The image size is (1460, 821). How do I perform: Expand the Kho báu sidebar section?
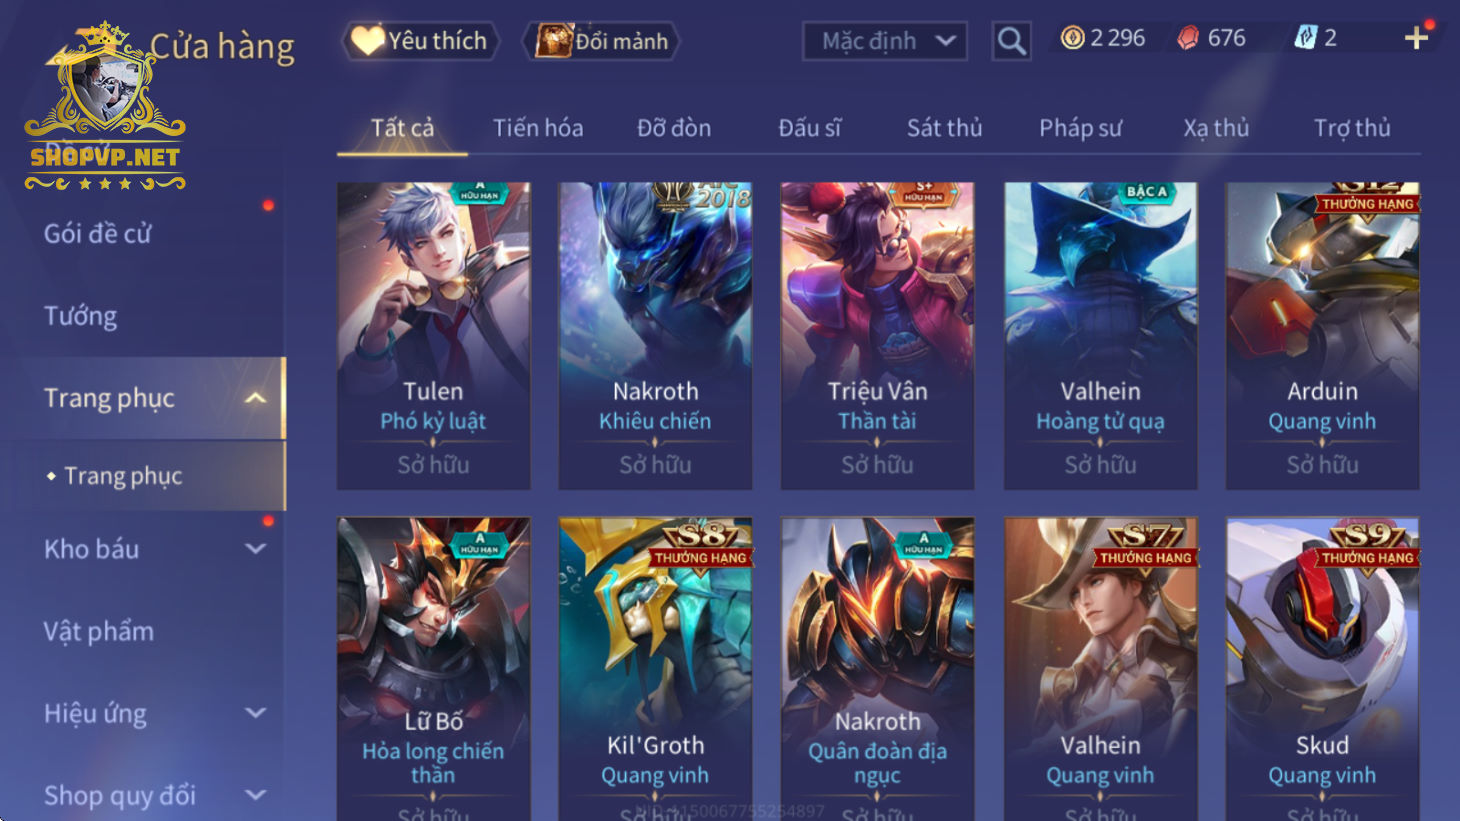tap(256, 549)
